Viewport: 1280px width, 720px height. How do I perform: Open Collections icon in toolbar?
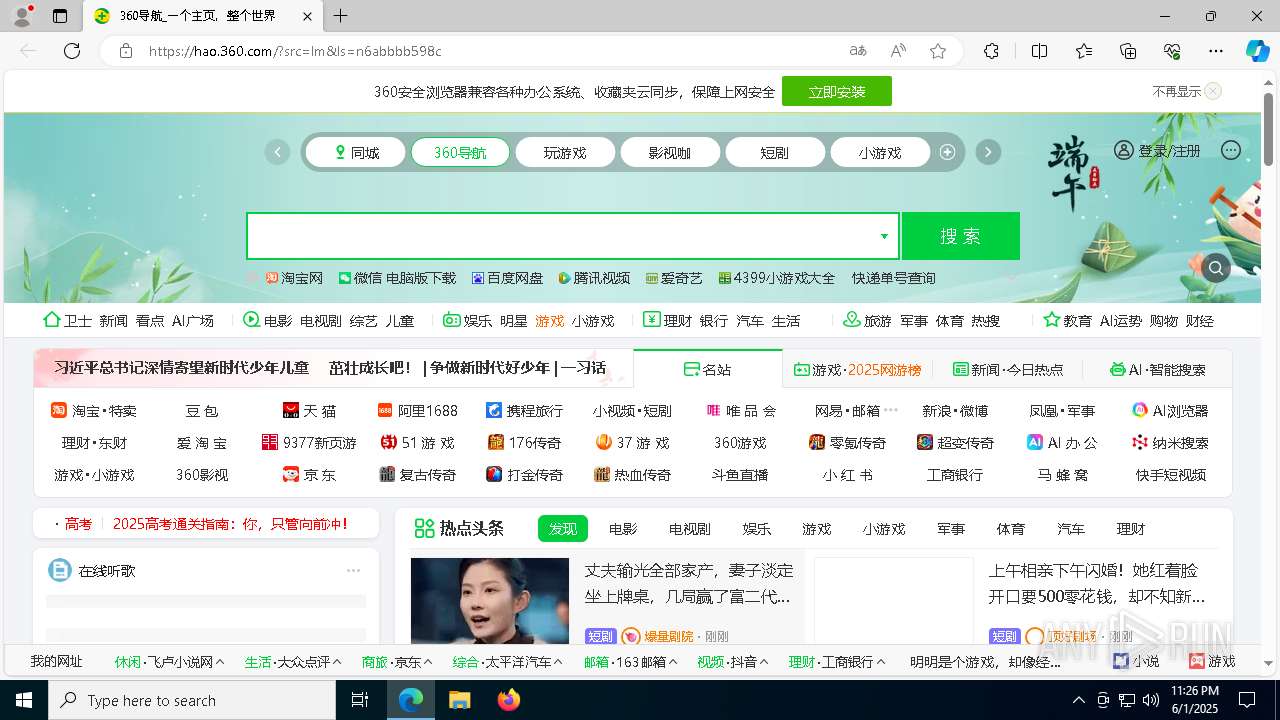(x=1128, y=51)
